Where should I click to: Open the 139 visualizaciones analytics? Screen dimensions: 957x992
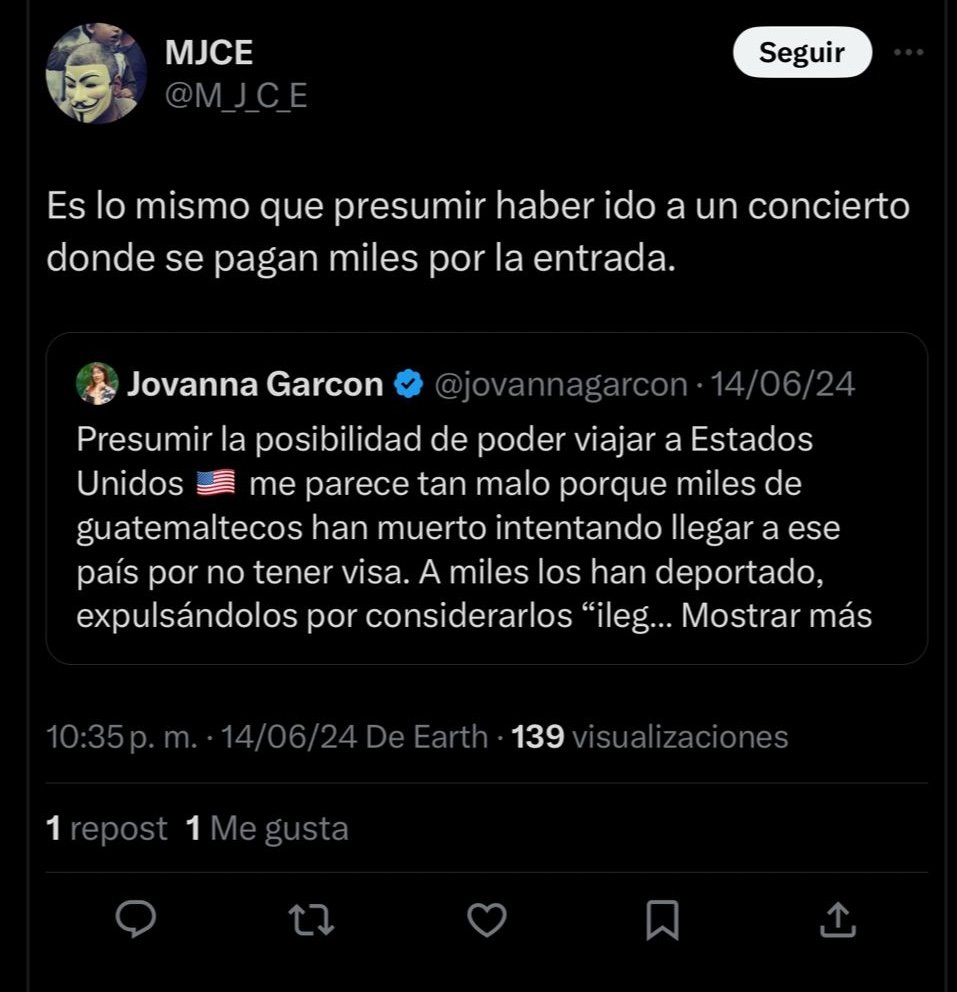click(x=650, y=738)
